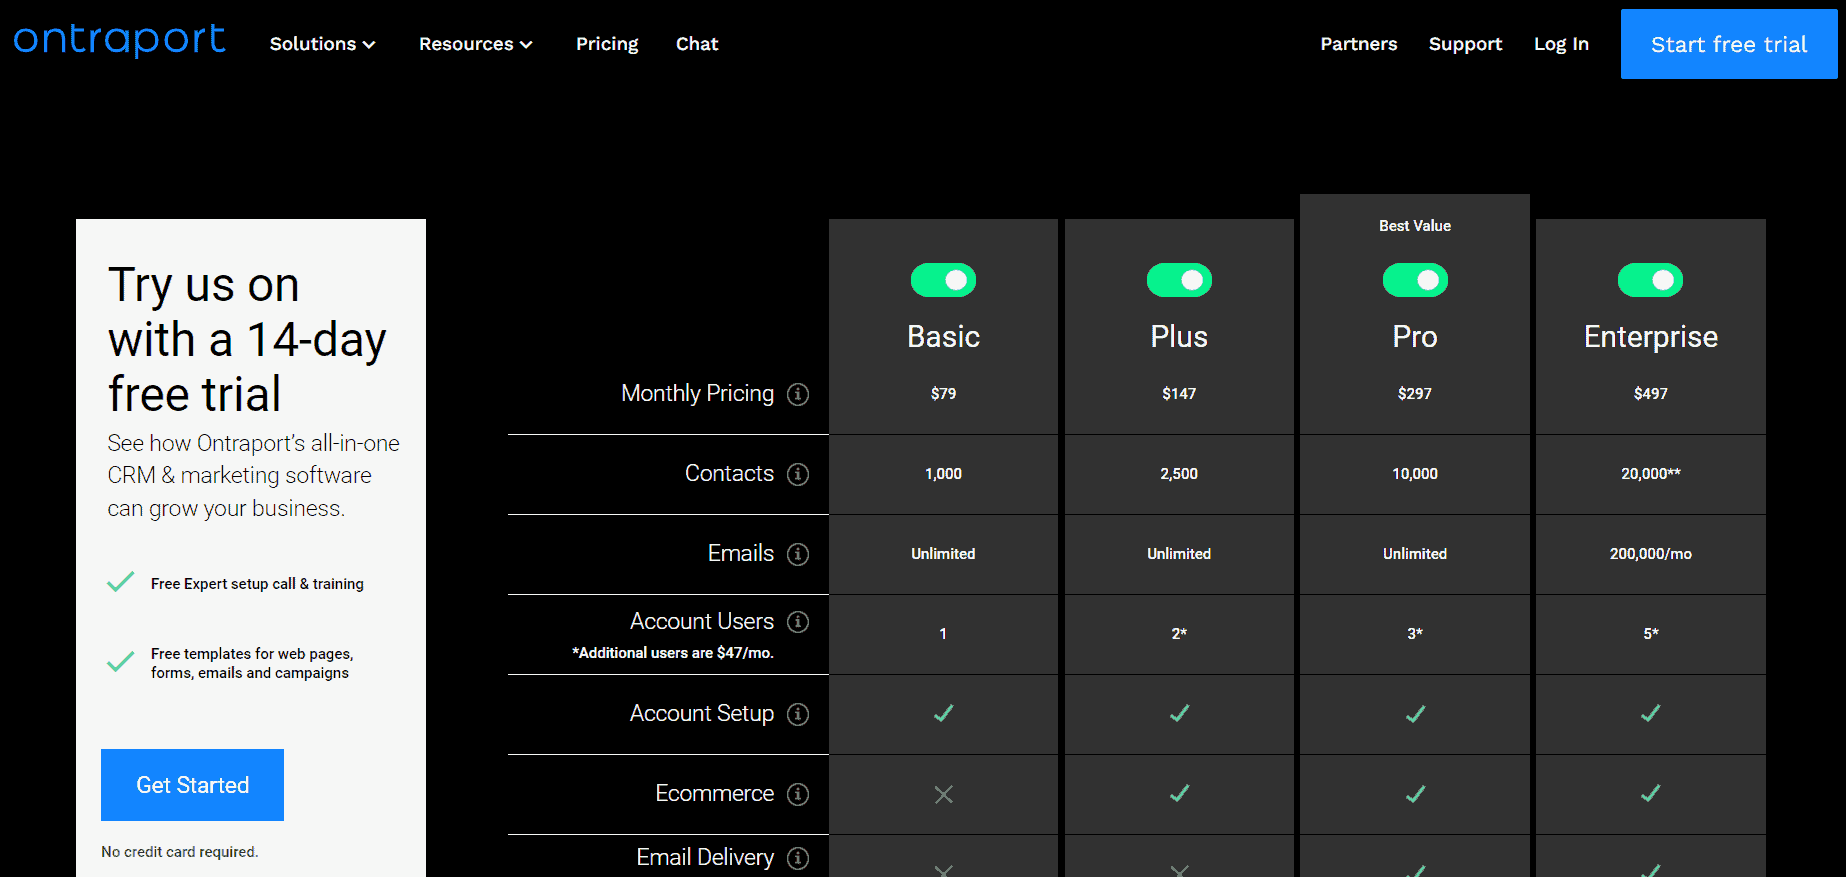The width and height of the screenshot is (1846, 877).
Task: Click the additional users $47/mo note
Action: point(673,653)
